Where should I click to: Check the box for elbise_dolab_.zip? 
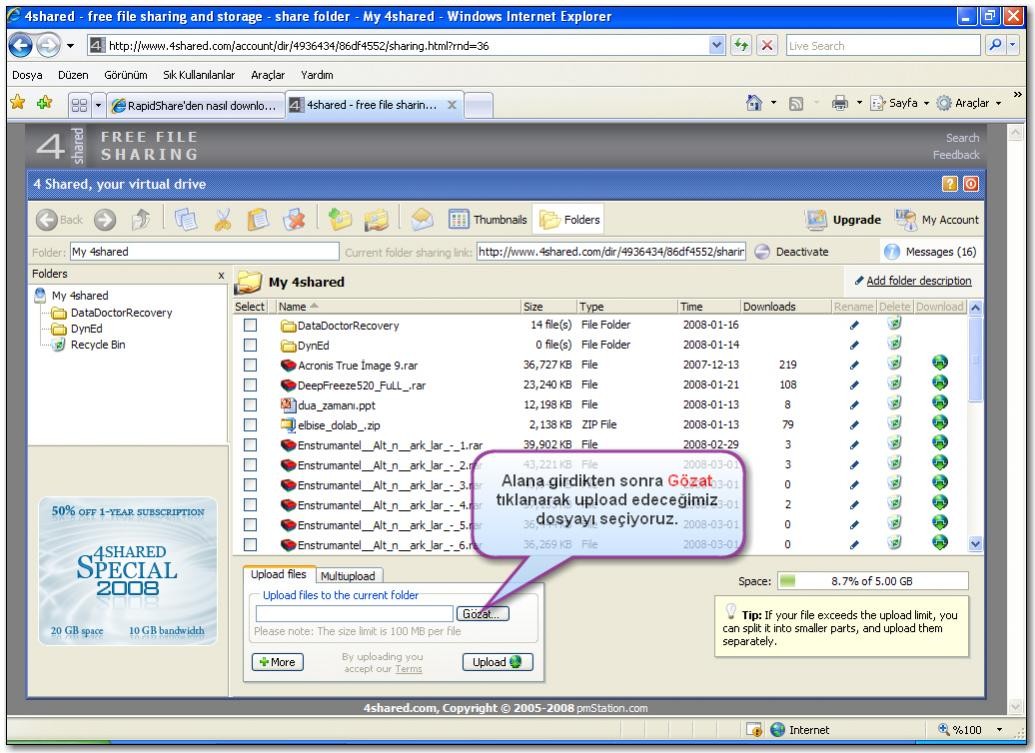(250, 424)
